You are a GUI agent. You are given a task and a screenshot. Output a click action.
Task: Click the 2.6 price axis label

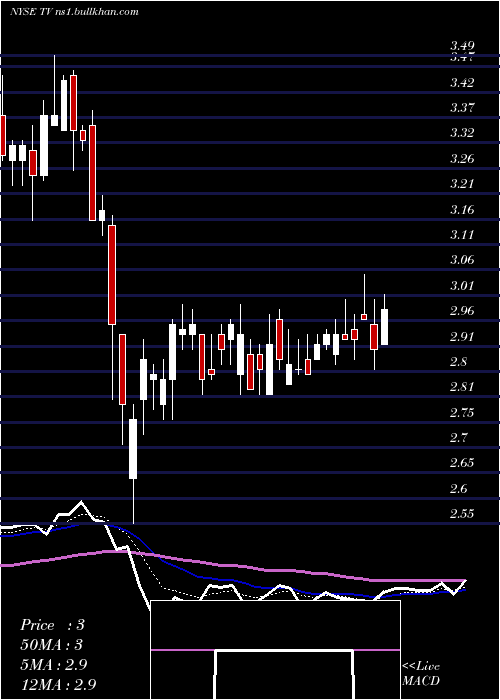click(458, 488)
